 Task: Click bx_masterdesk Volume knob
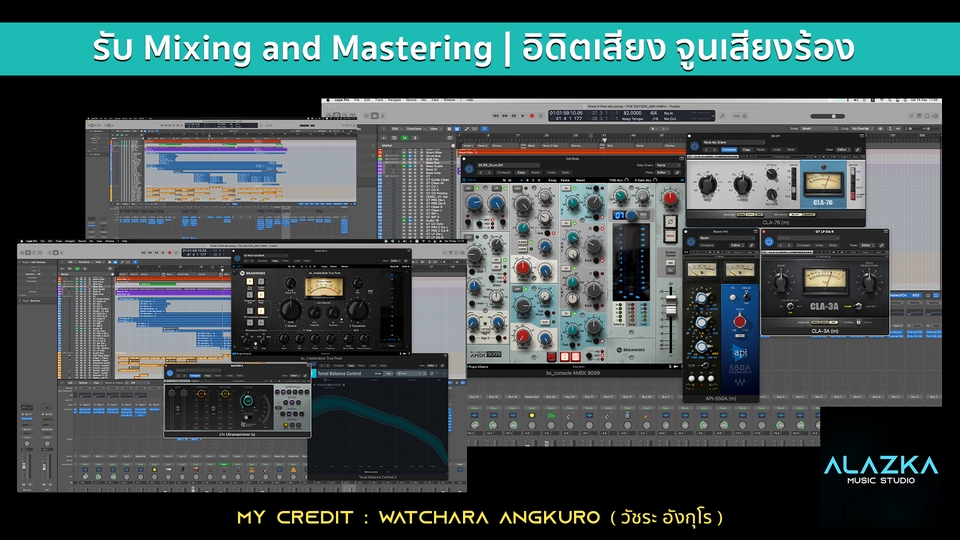click(291, 310)
